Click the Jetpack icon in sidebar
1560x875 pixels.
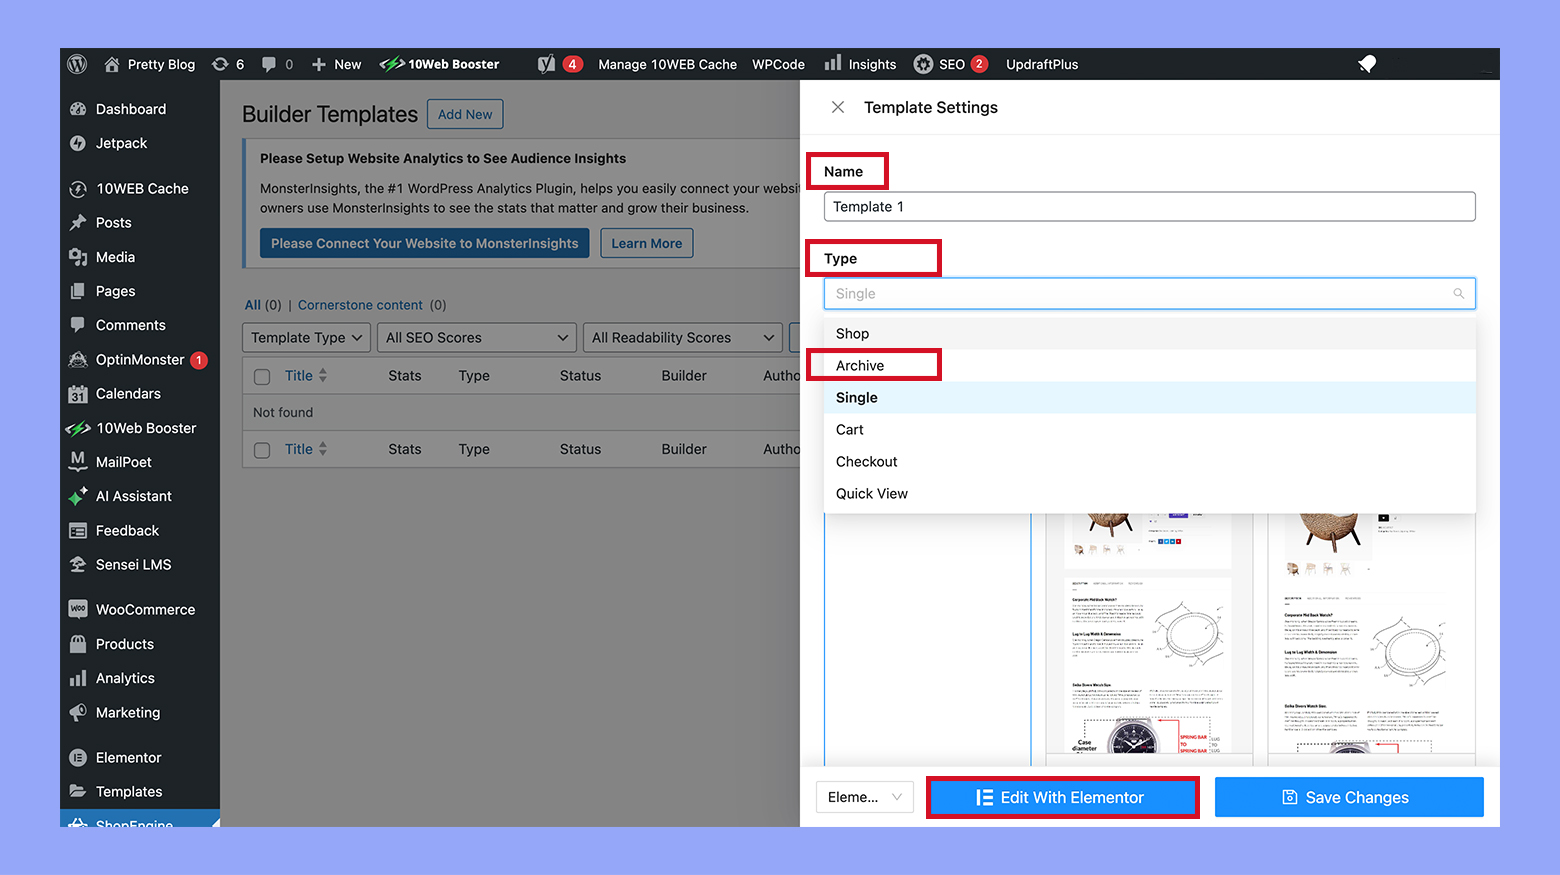78,143
